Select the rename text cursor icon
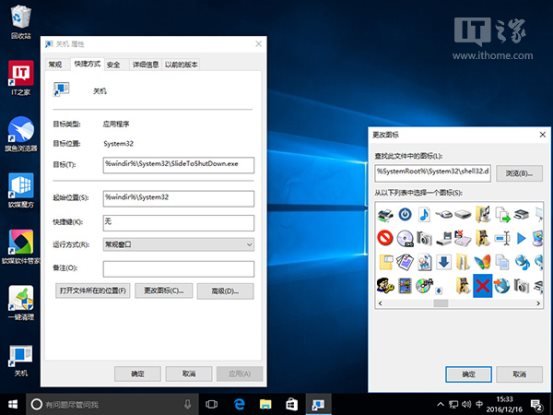The height and width of the screenshot is (415, 553). 502,238
